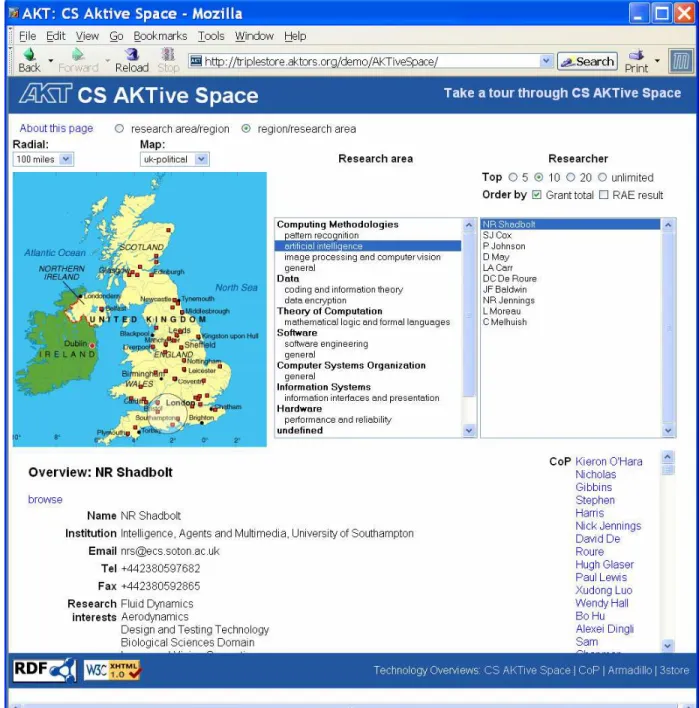Enable the RAE result checkbox

click(604, 195)
